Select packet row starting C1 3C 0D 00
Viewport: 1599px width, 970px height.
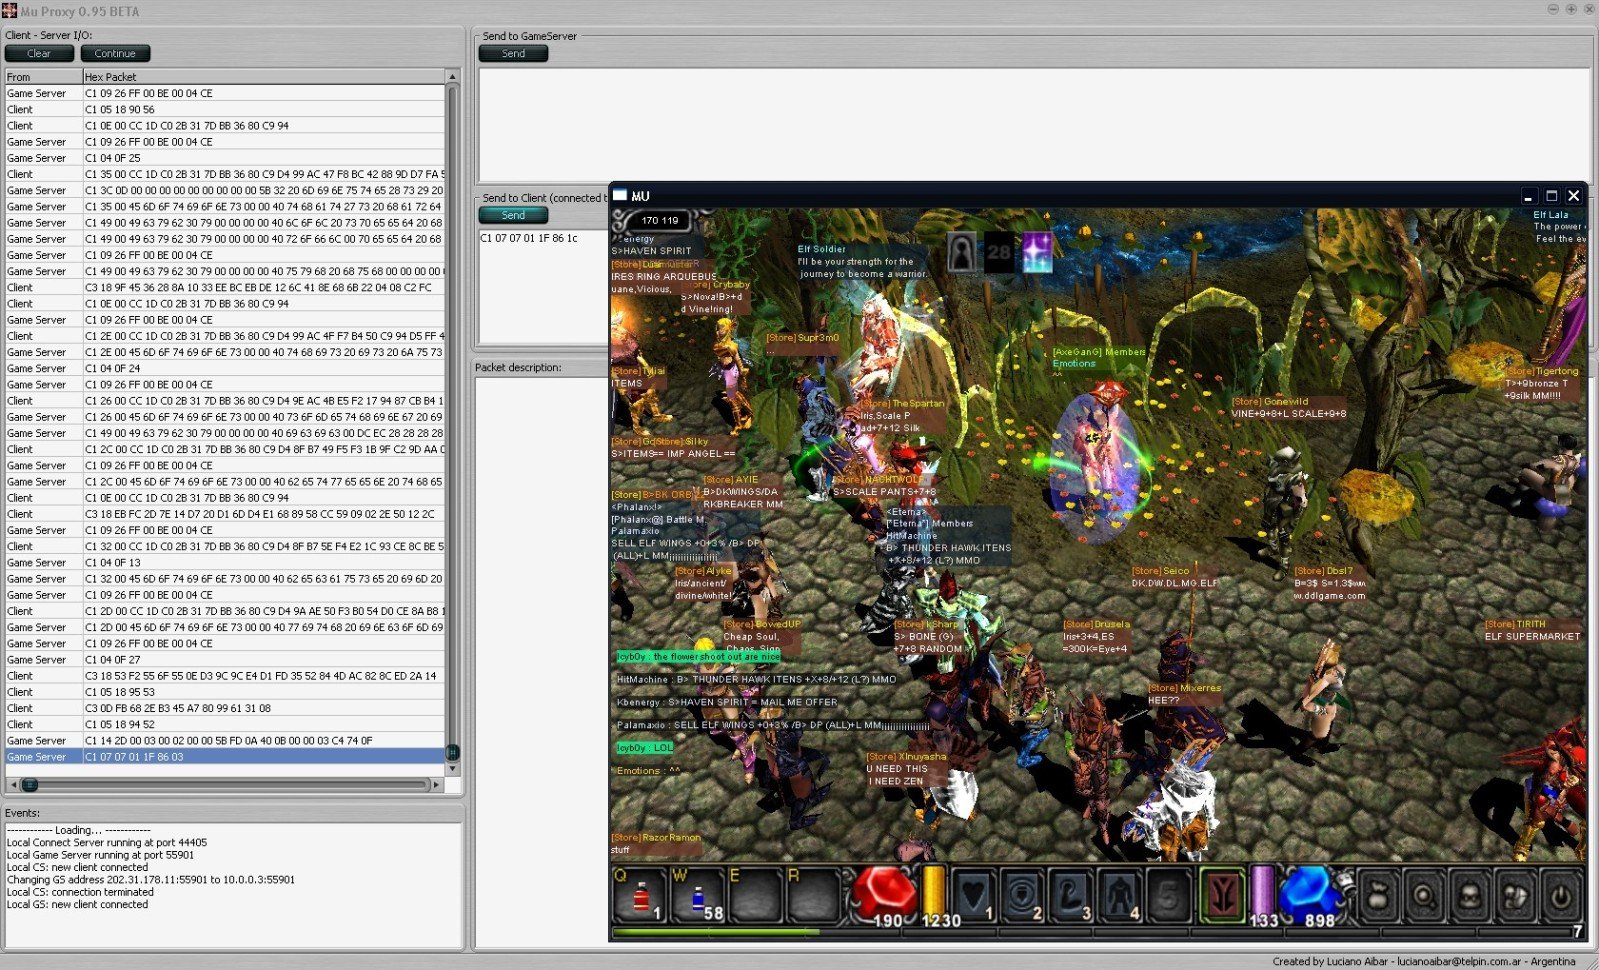click(225, 190)
